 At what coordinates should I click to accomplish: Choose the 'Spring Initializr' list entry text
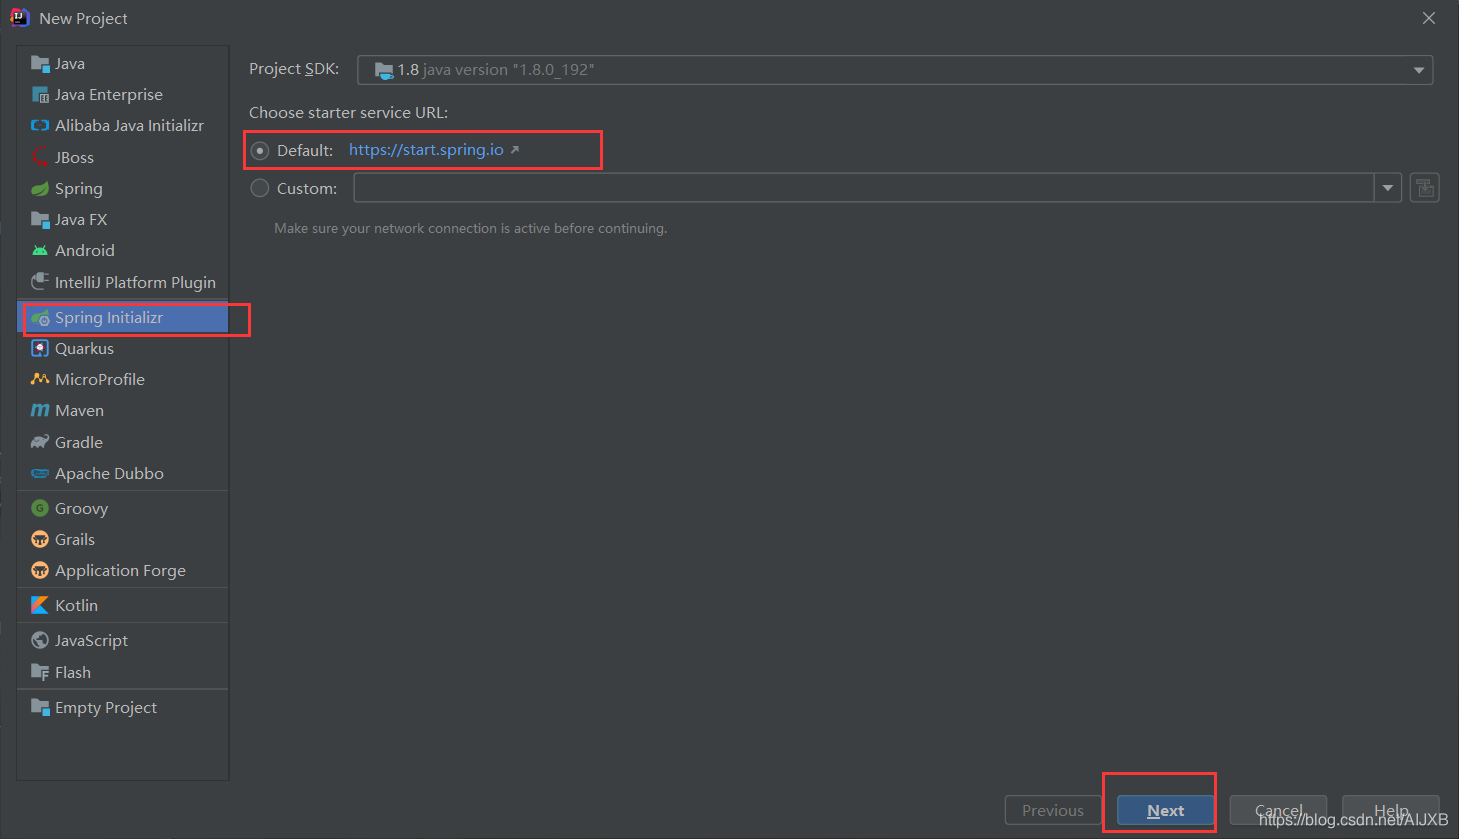point(109,318)
